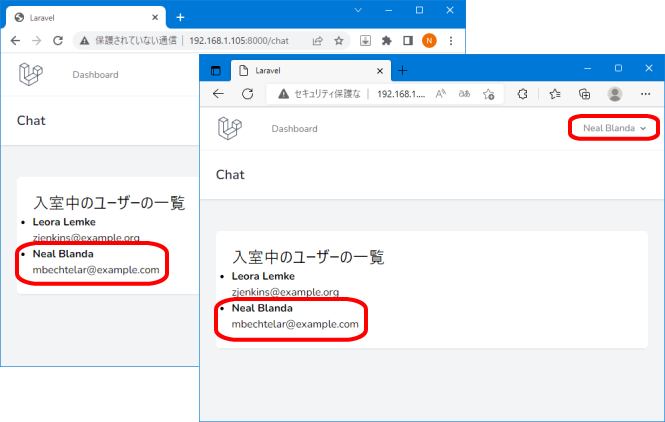The height and width of the screenshot is (422, 665).
Task: Click 入室中のユーザーの一覧 heading in Chrome window
Action: coord(109,203)
